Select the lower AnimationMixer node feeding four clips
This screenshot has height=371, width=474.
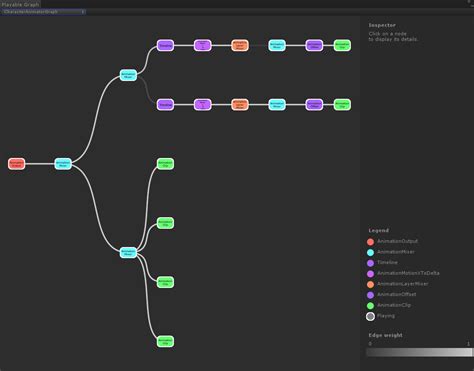(x=128, y=252)
